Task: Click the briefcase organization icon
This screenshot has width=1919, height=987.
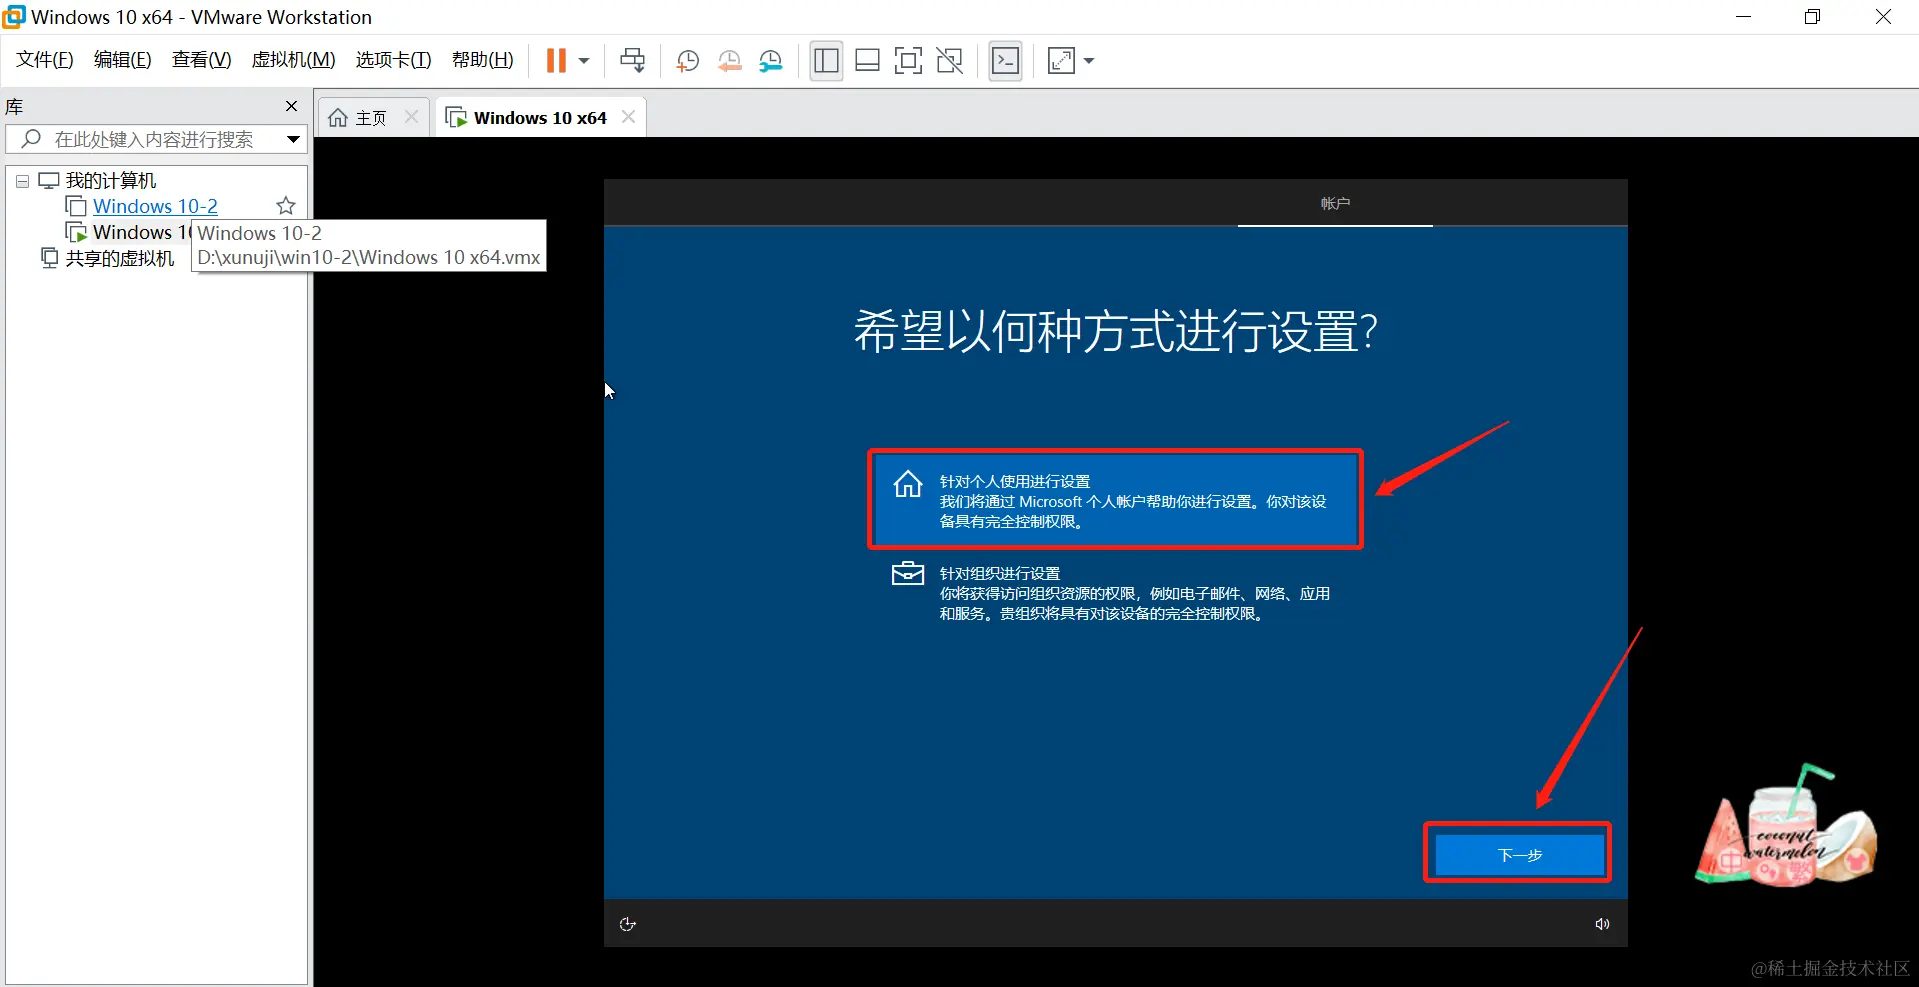Action: point(908,574)
